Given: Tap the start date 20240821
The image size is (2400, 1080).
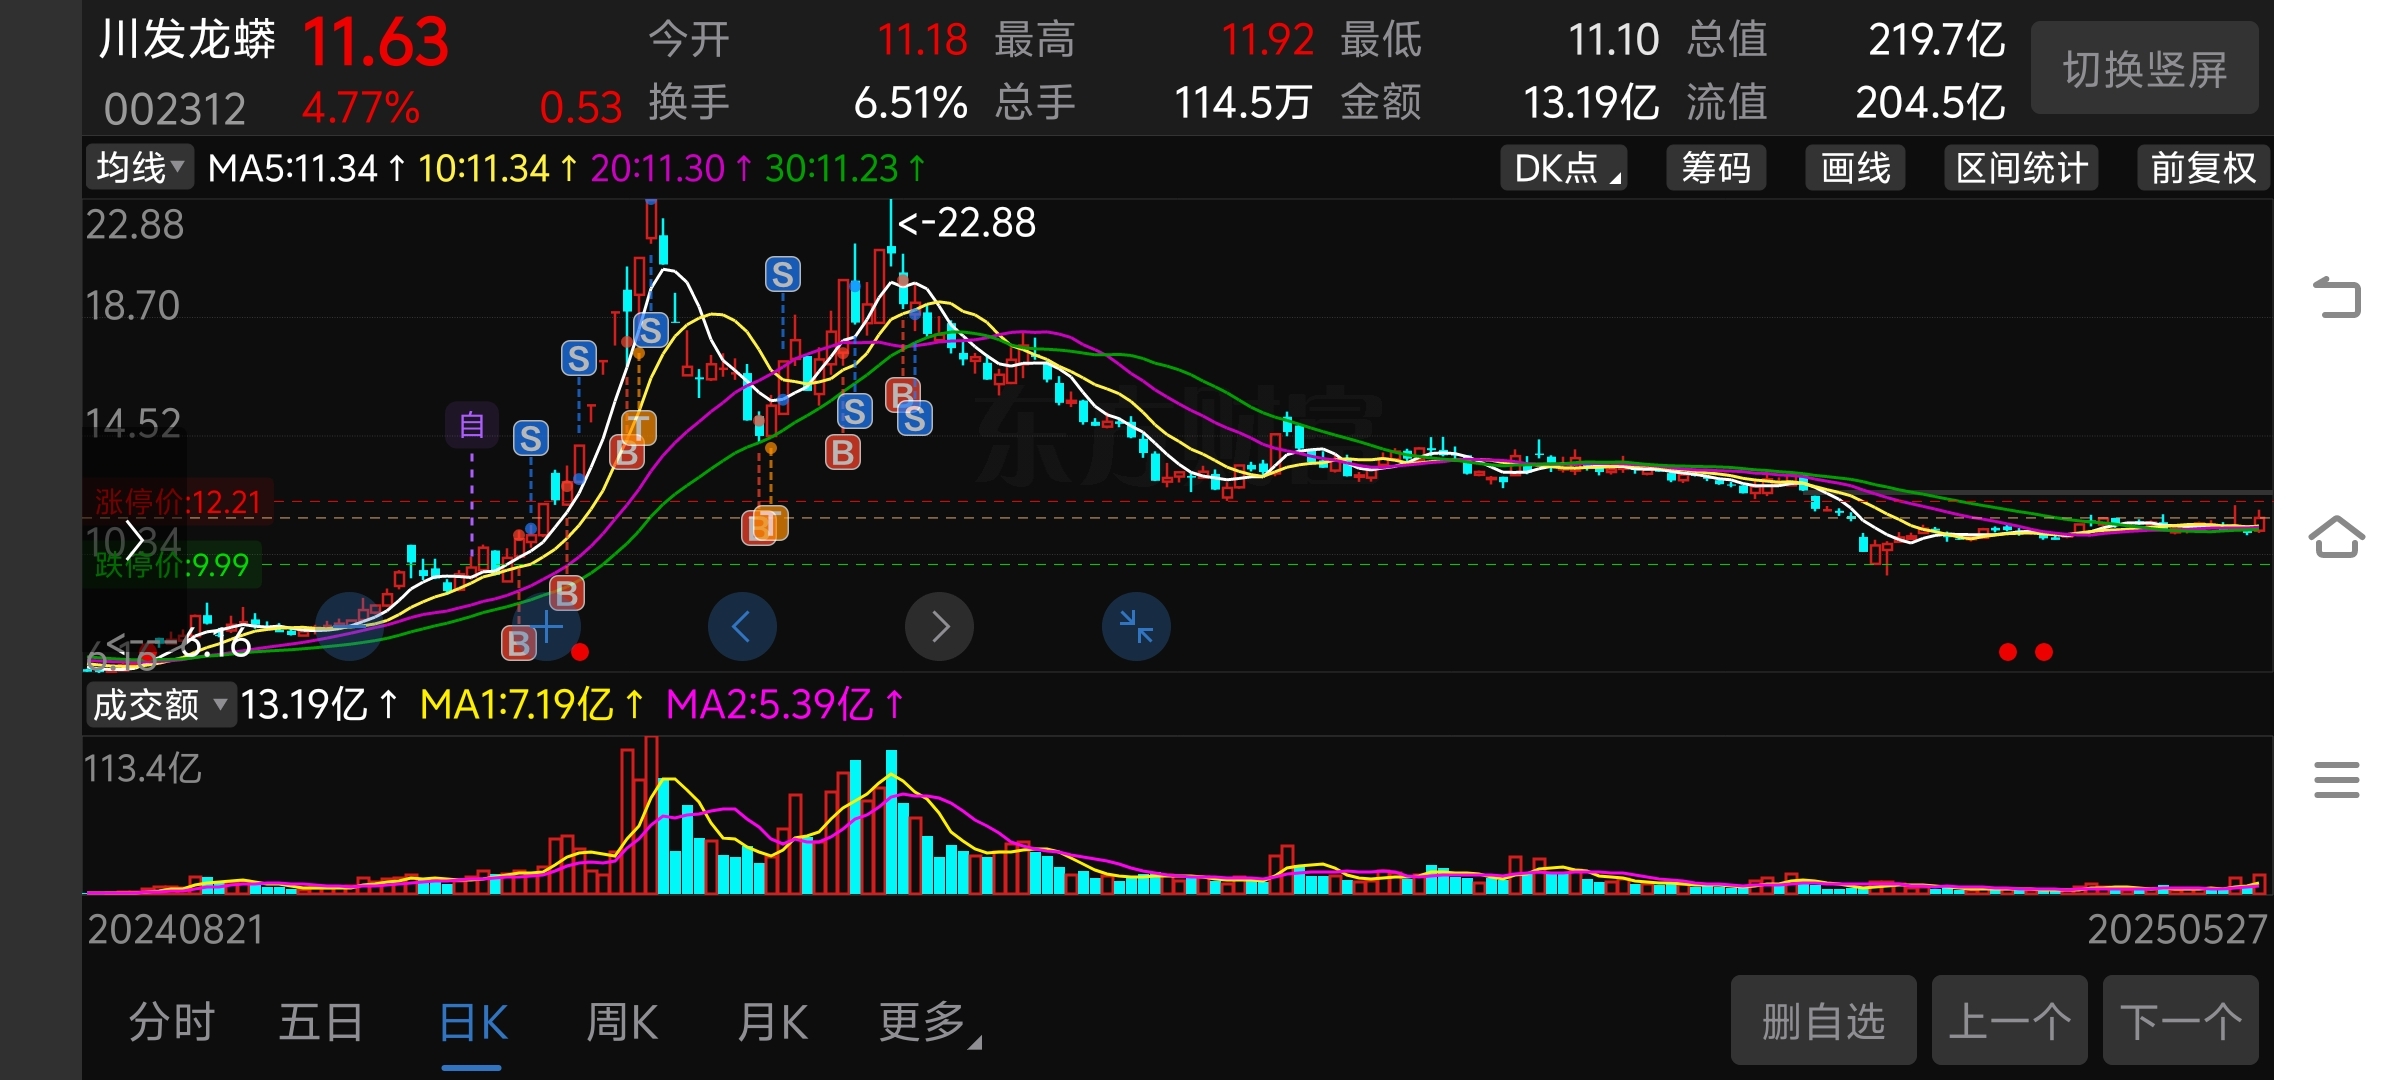Looking at the screenshot, I should coord(176,930).
